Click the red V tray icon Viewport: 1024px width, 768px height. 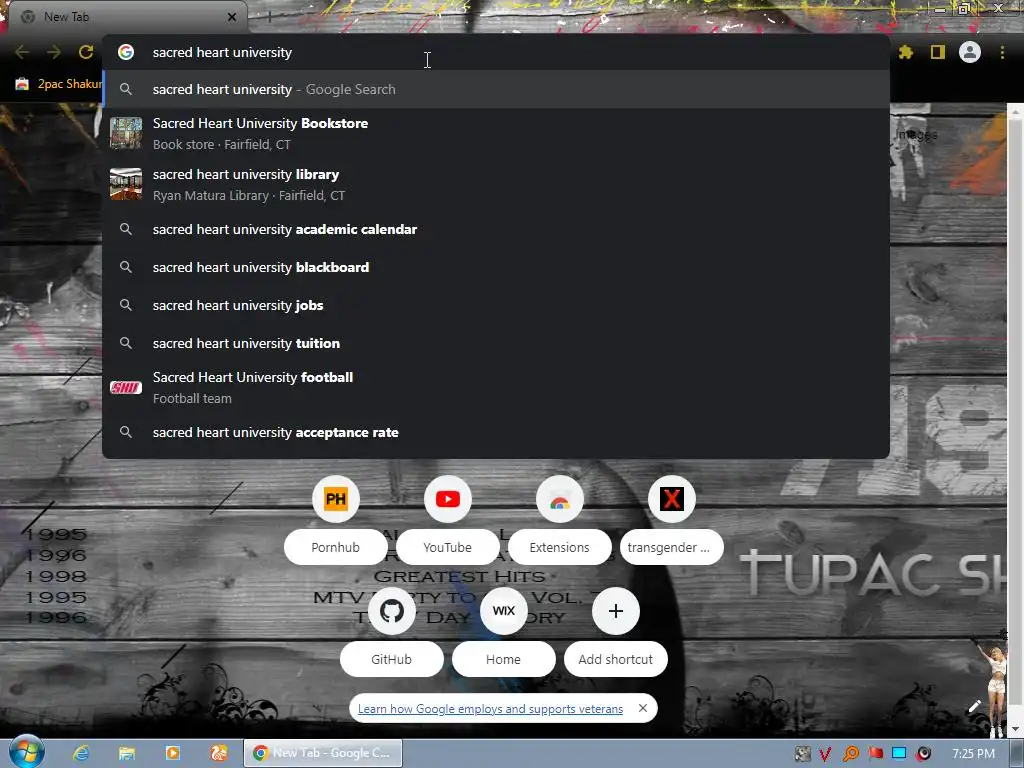pyautogui.click(x=825, y=754)
